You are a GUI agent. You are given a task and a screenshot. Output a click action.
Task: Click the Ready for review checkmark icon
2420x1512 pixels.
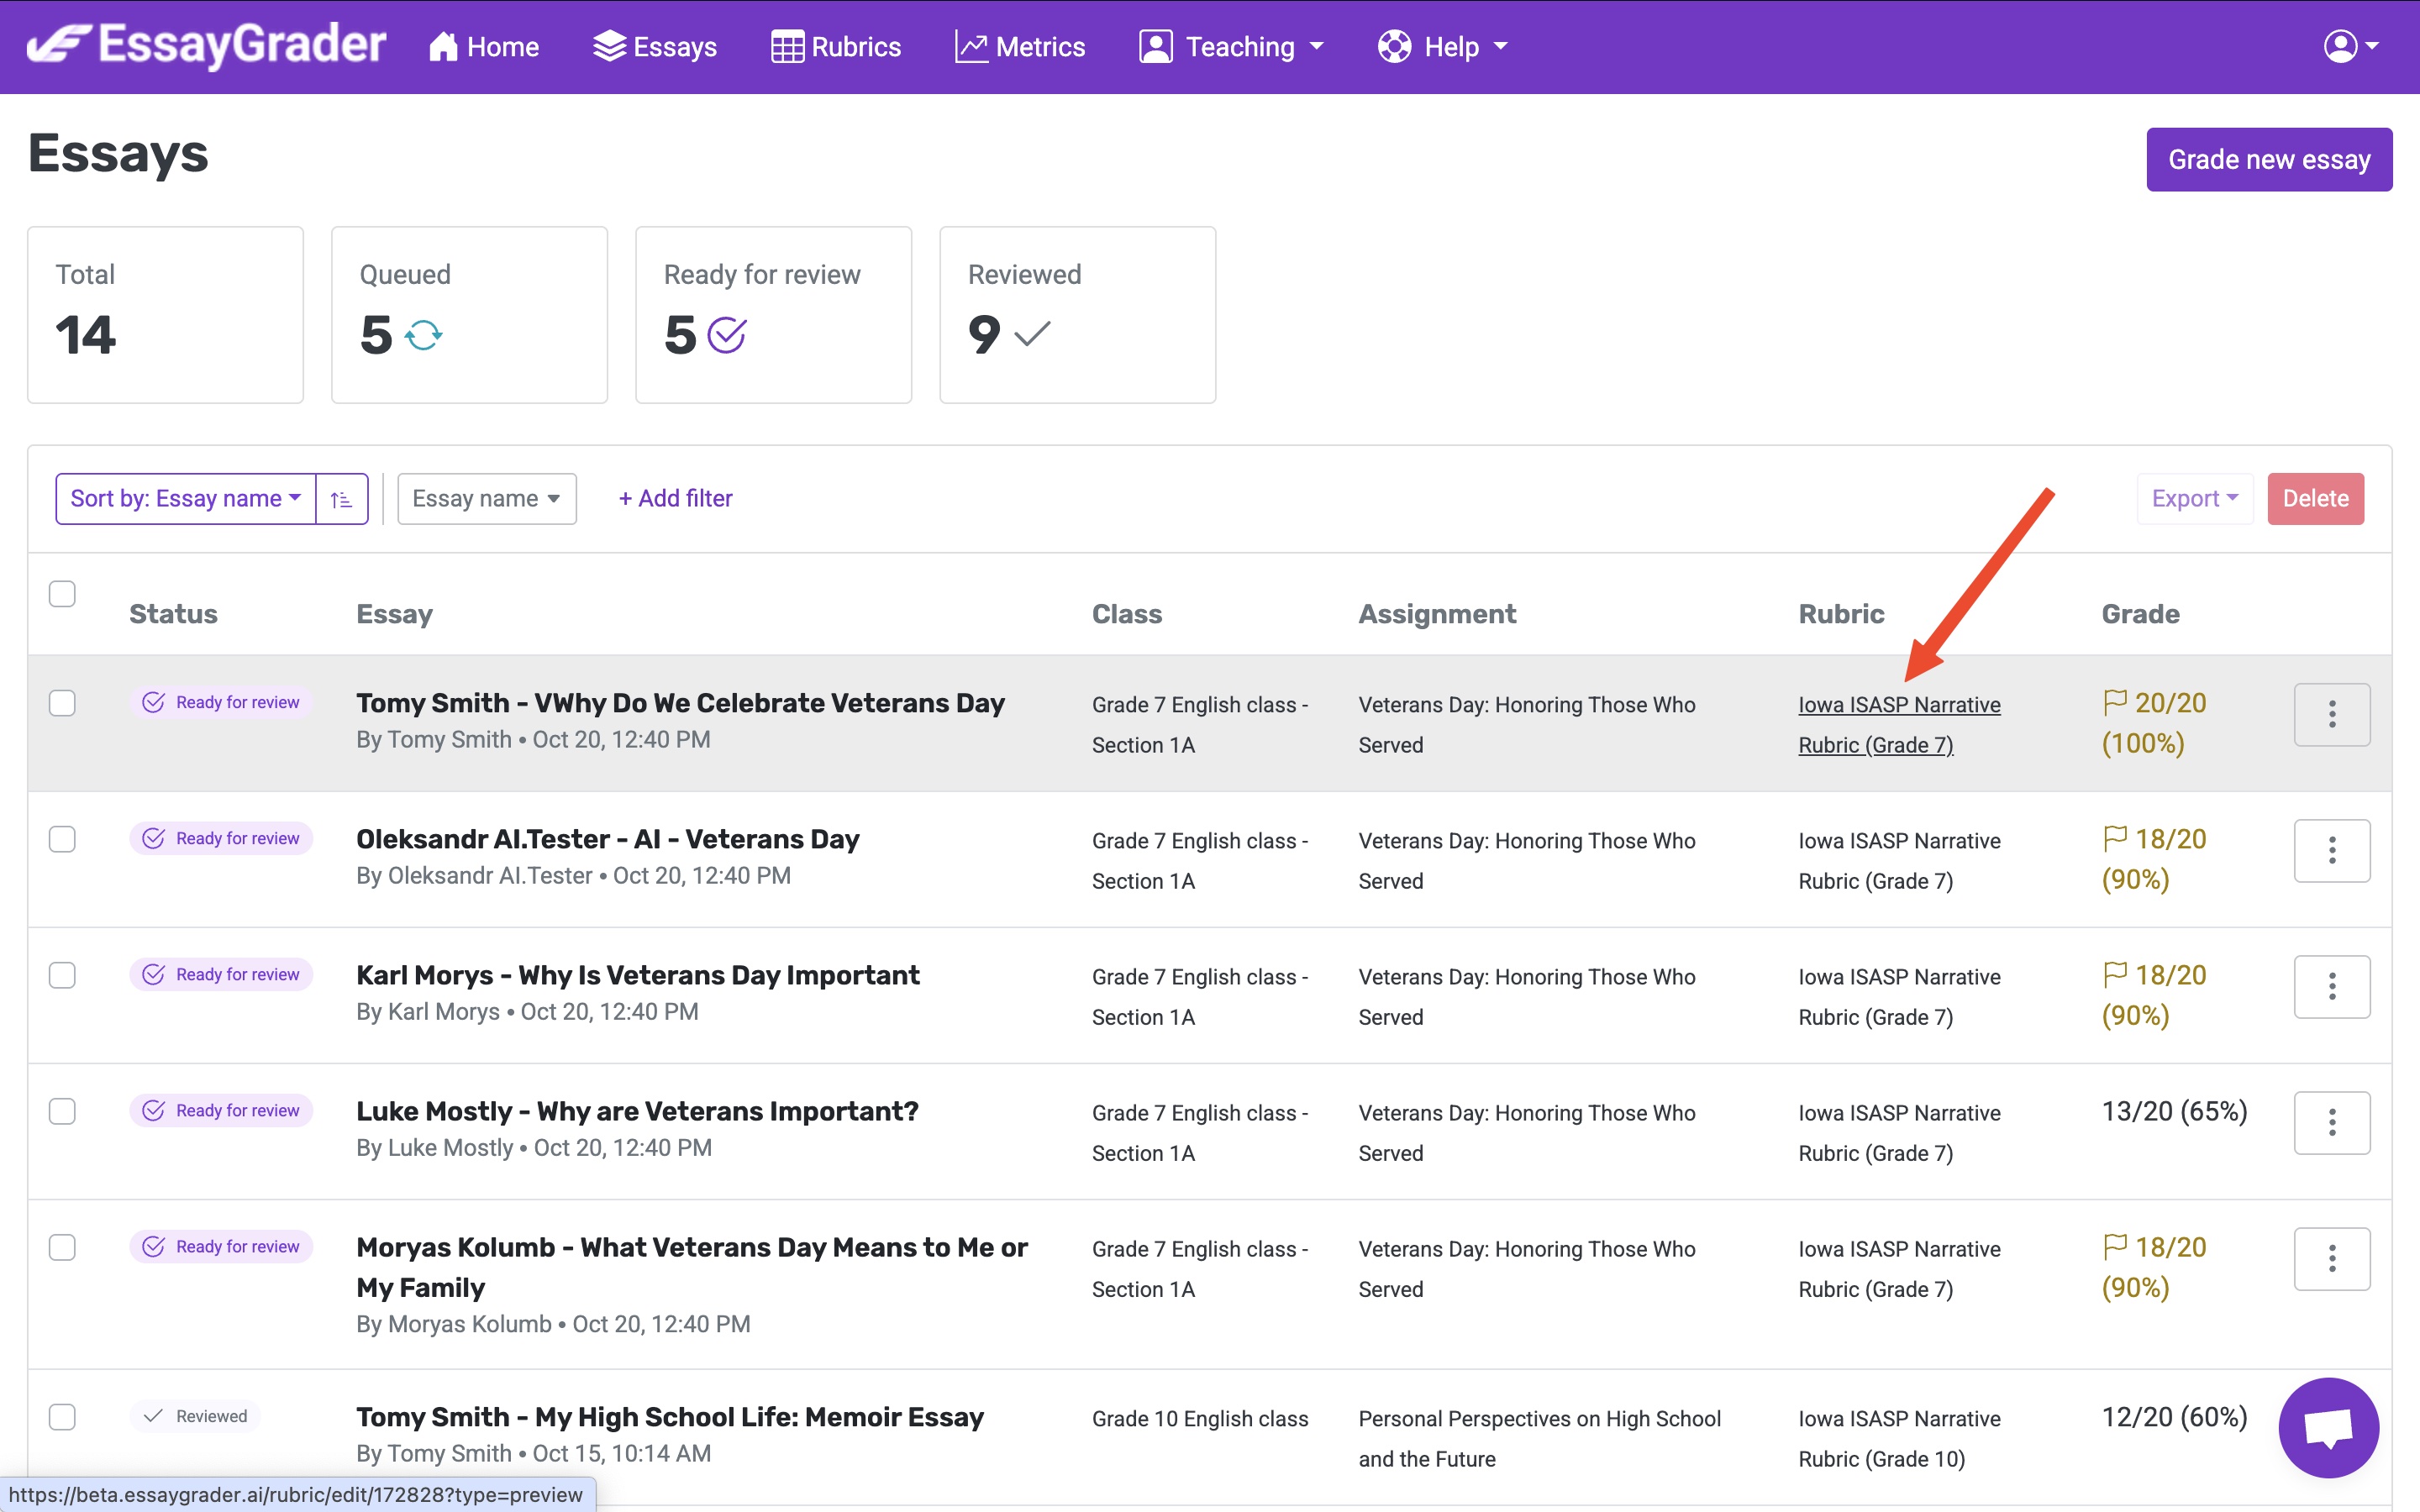(727, 335)
